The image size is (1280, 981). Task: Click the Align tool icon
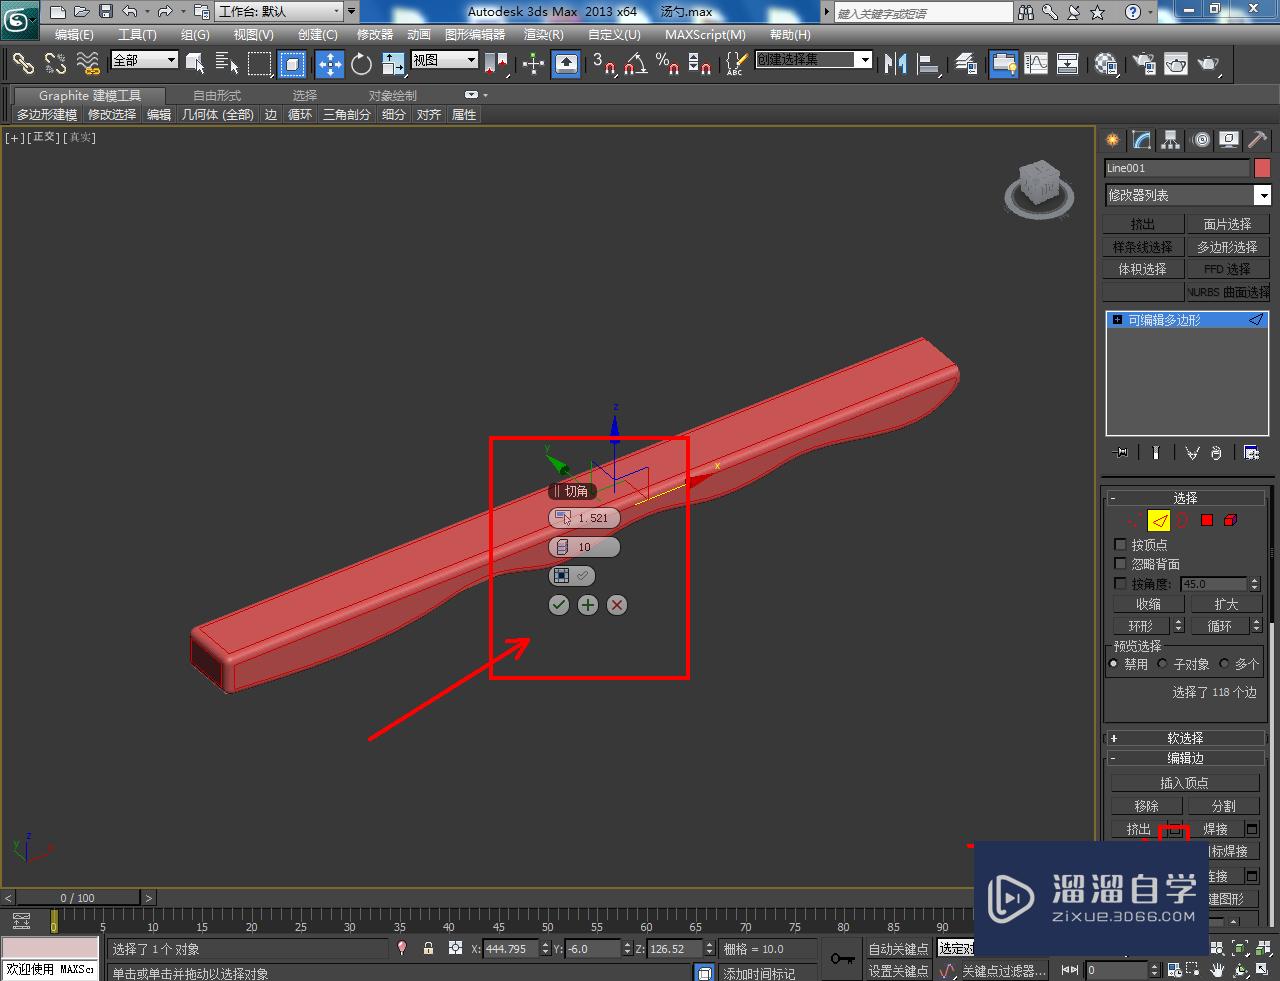tap(929, 64)
